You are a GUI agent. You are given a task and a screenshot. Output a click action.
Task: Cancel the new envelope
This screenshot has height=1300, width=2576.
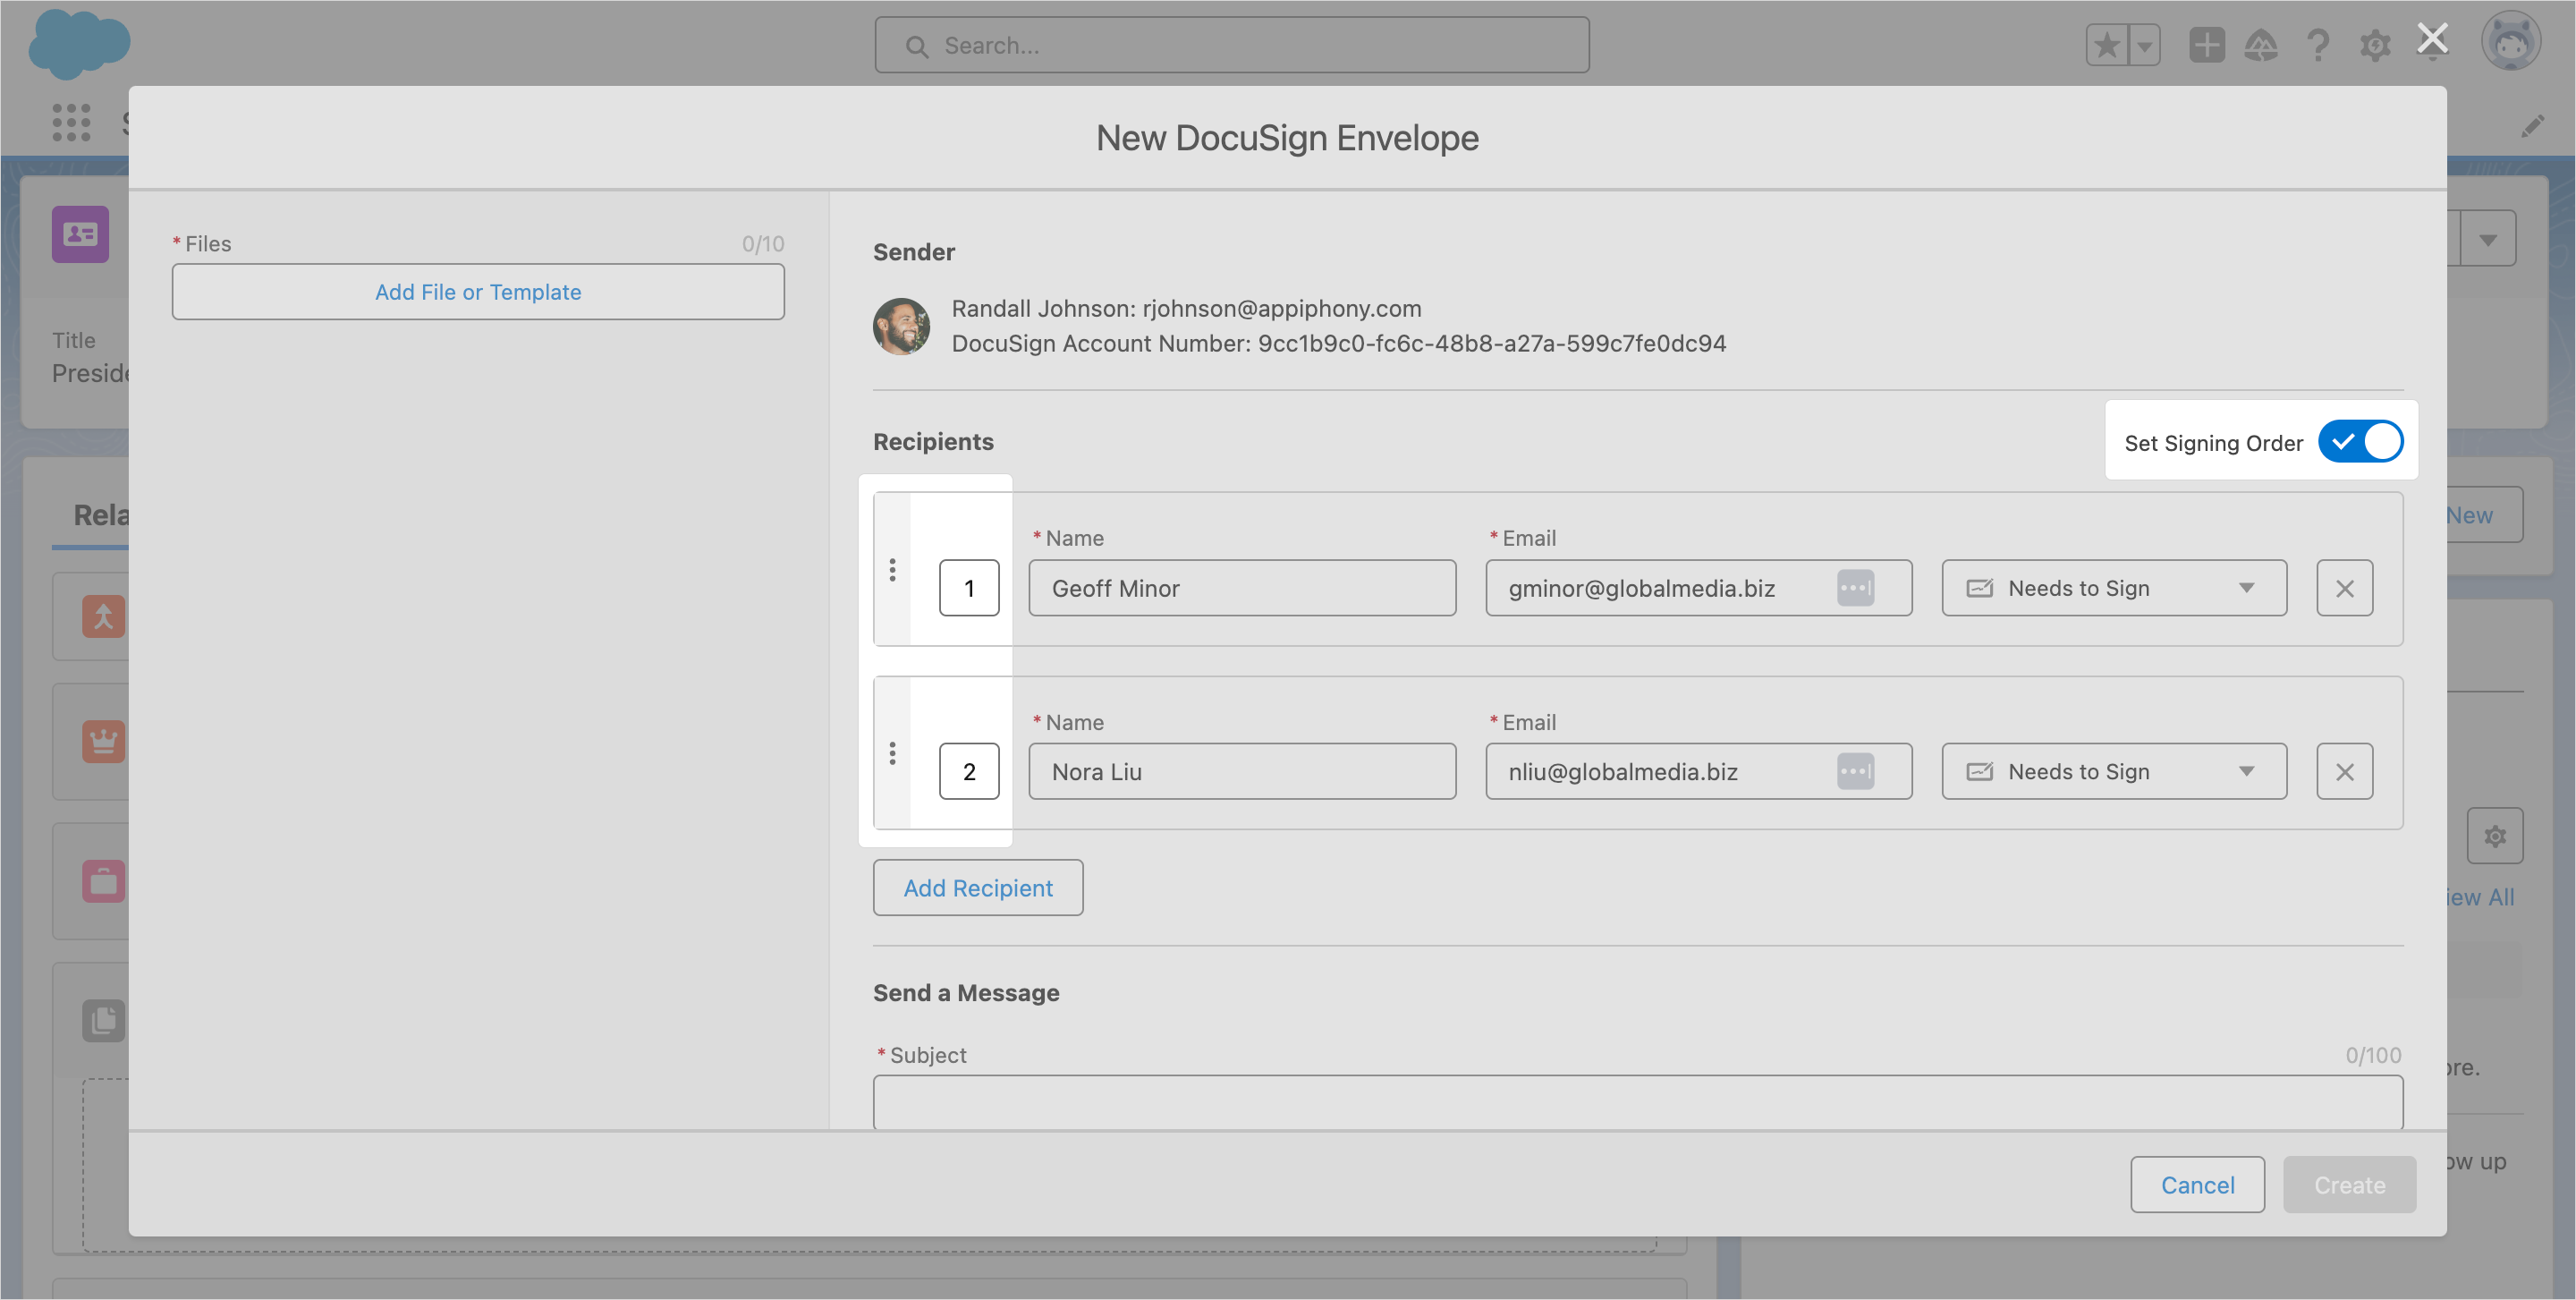[x=2196, y=1185]
